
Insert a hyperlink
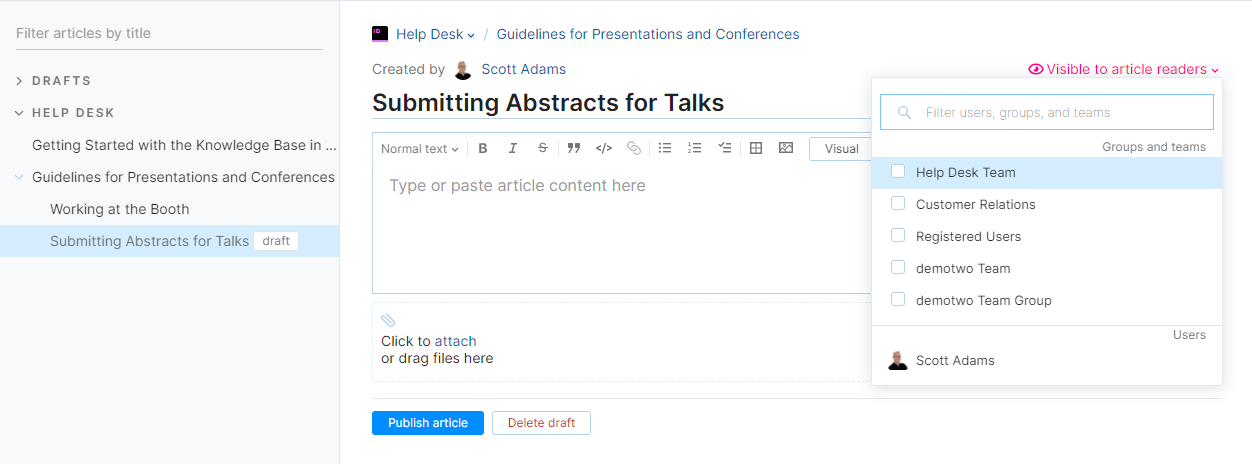[x=634, y=148]
